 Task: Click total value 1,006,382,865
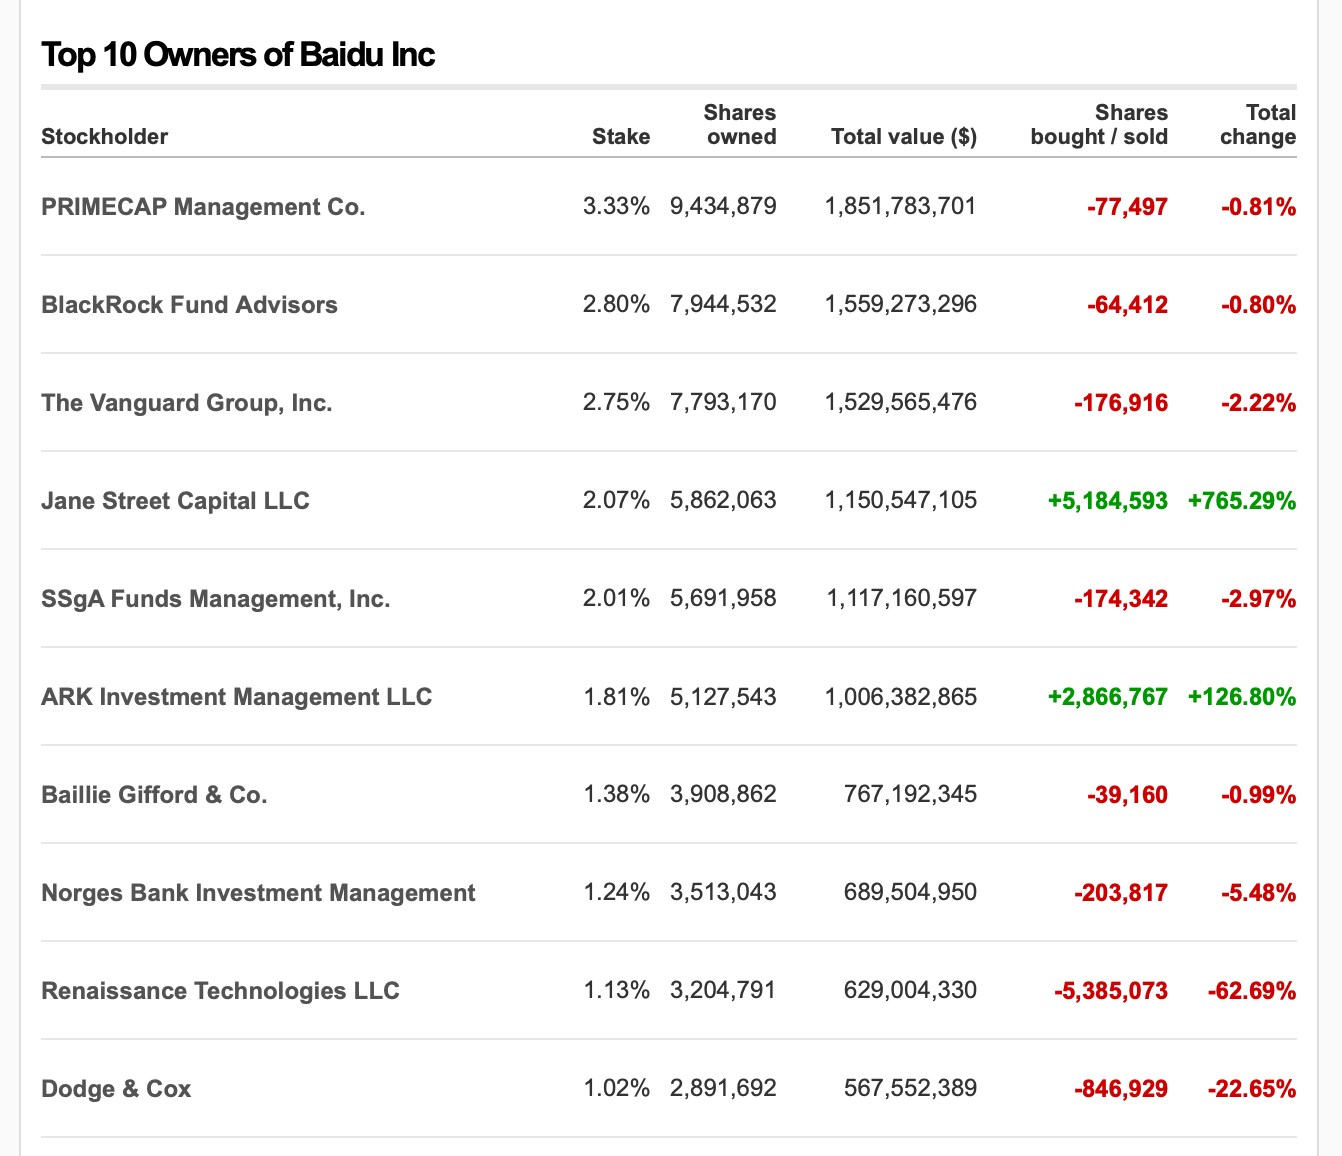(901, 697)
